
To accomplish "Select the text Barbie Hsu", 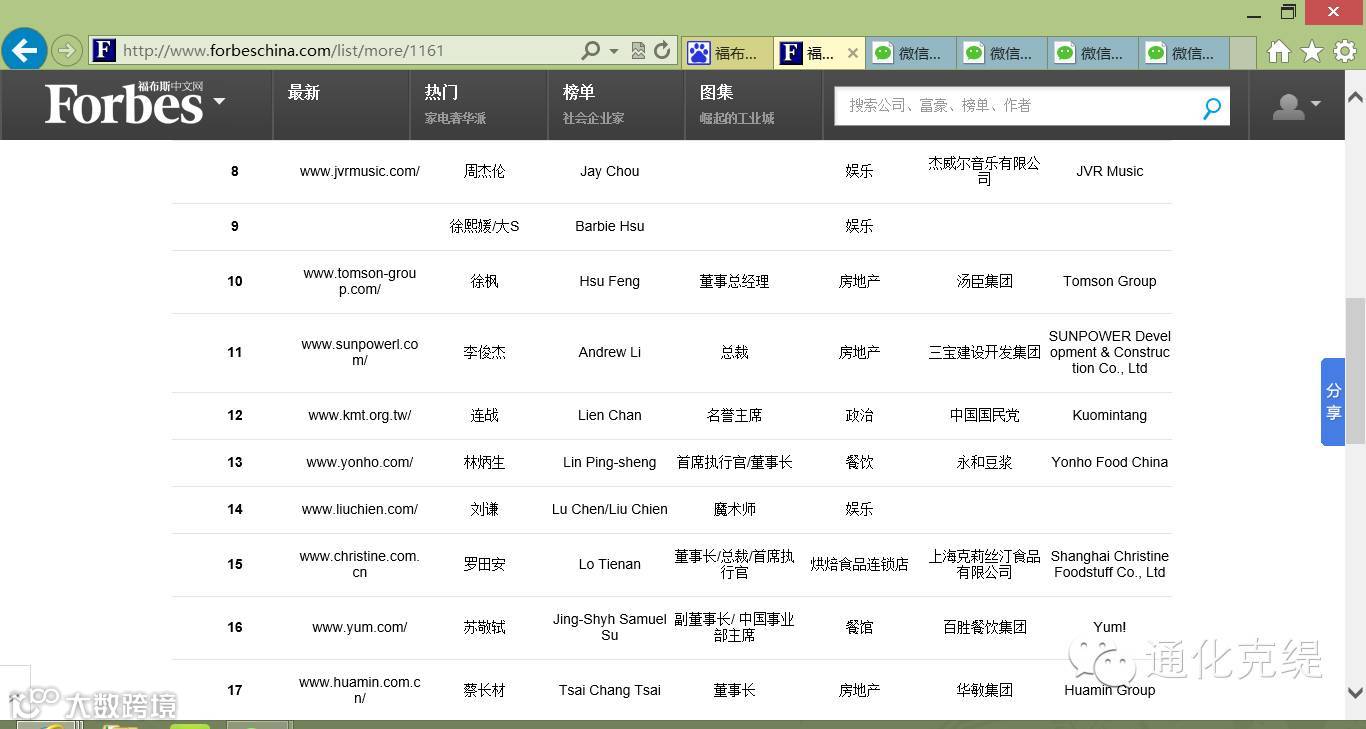I will click(x=610, y=226).
